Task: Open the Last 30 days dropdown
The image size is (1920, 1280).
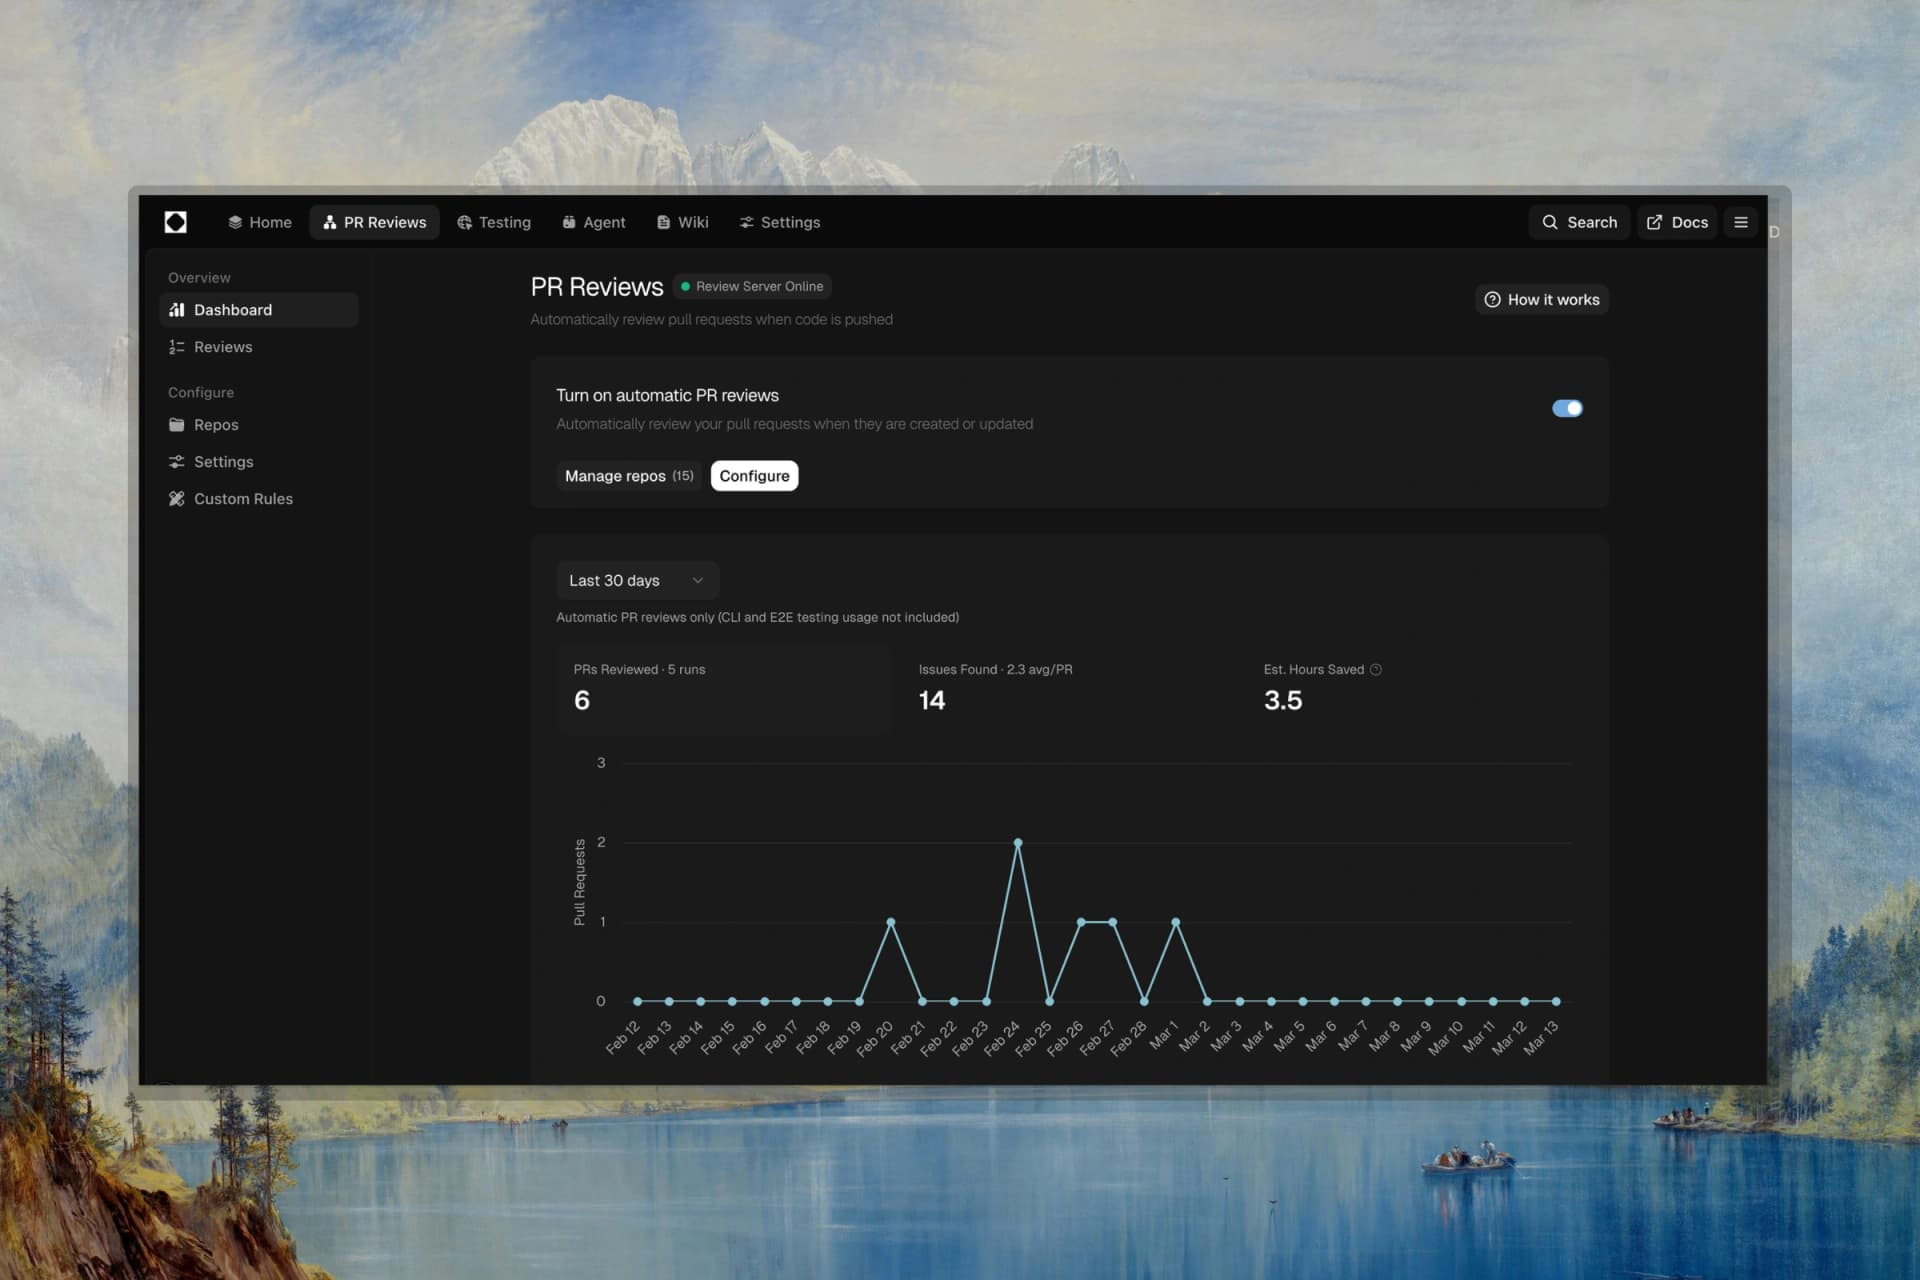Action: tap(637, 580)
